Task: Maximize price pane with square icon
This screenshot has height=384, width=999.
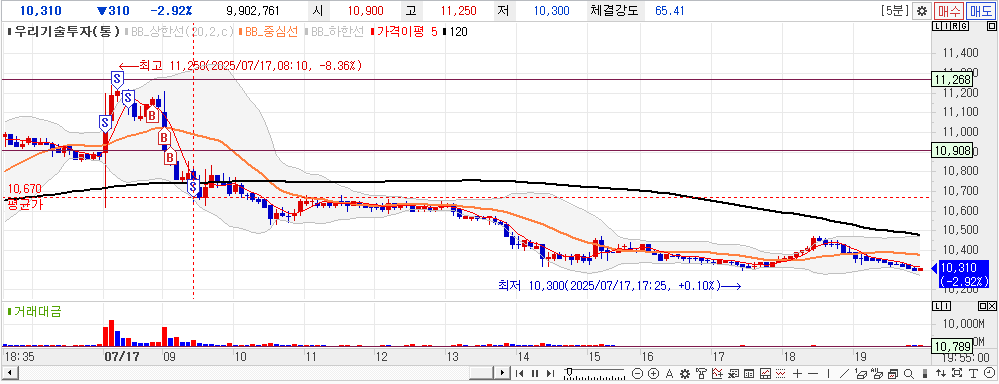Action: (991, 26)
